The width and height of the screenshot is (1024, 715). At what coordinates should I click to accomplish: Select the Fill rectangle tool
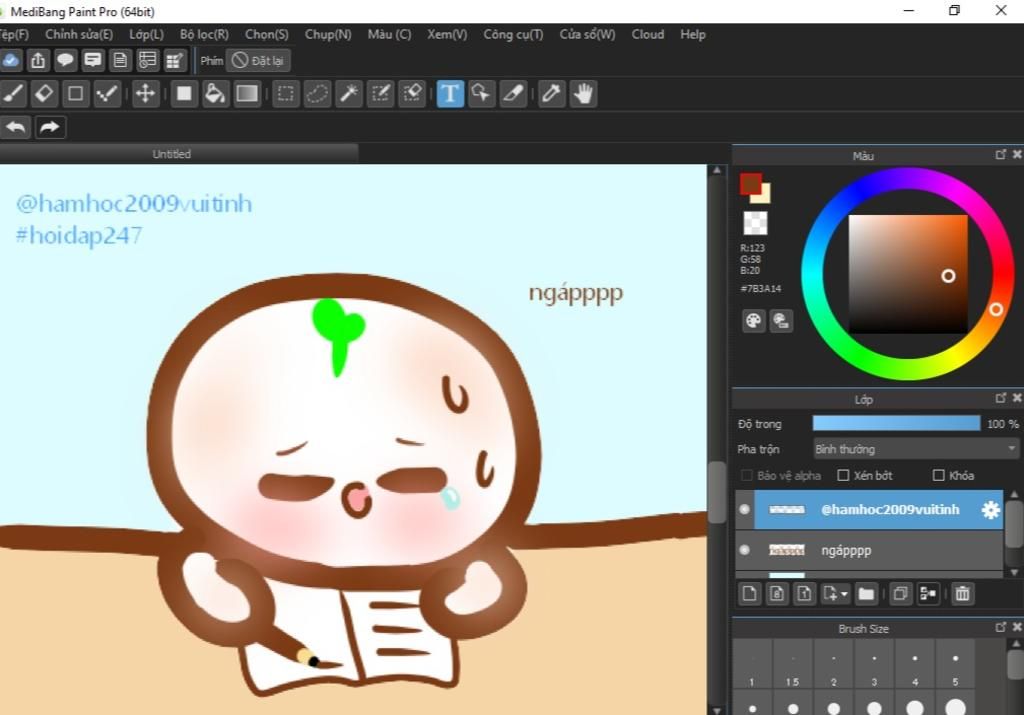click(x=184, y=94)
